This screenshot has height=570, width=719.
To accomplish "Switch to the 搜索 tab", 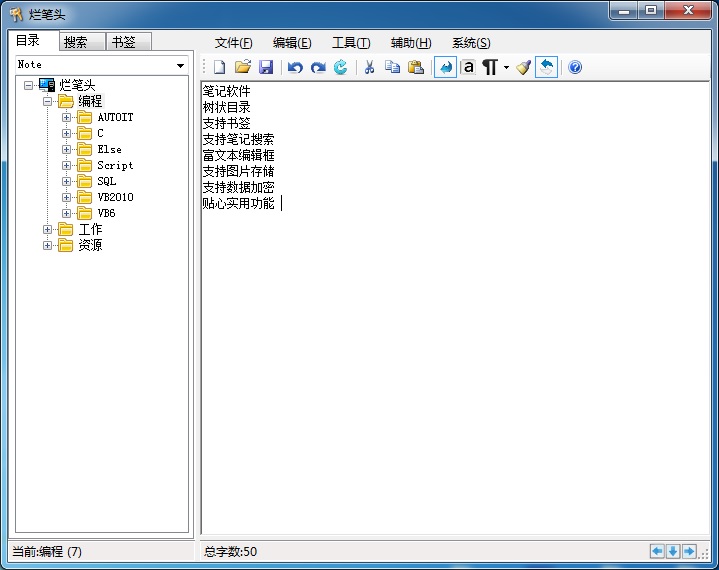I will tap(82, 42).
